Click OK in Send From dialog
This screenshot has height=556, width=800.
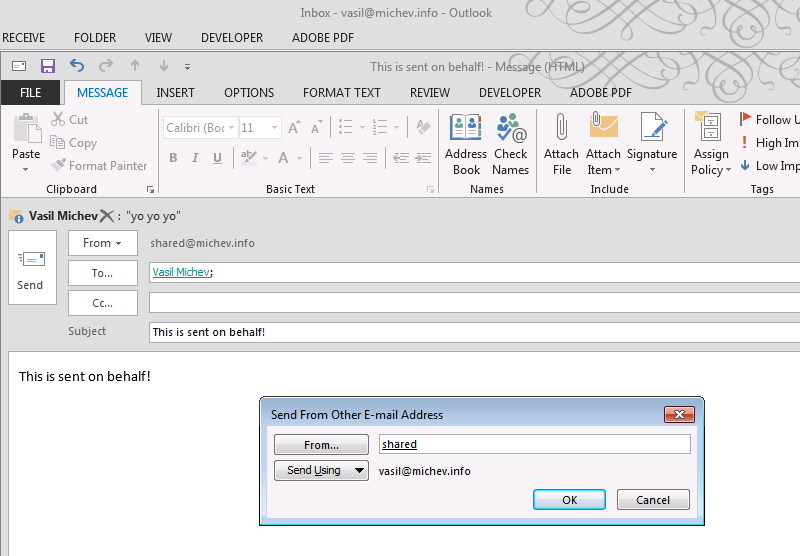tap(569, 500)
